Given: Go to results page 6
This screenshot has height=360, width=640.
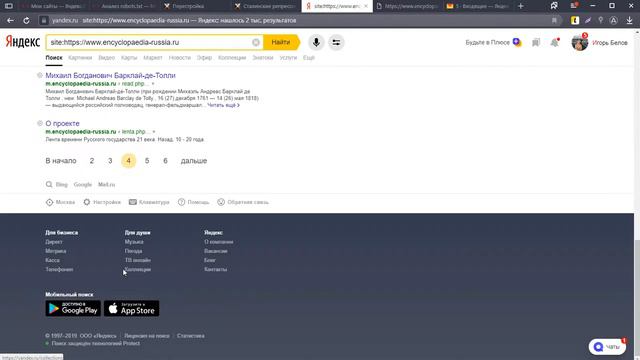Looking at the screenshot, I should point(165,161).
